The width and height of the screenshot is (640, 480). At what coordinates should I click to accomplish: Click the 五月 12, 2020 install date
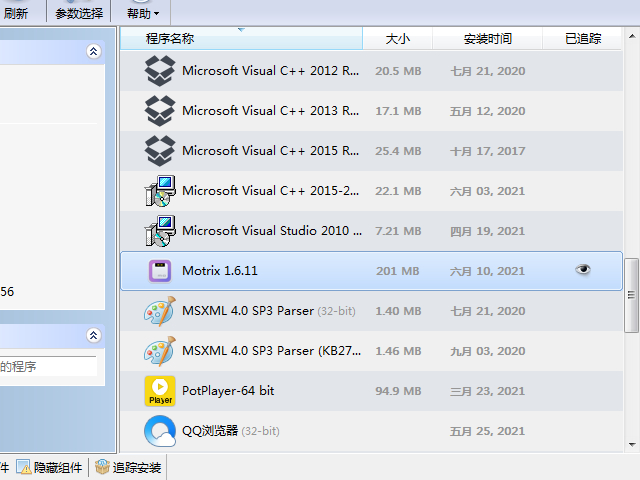pyautogui.click(x=487, y=111)
